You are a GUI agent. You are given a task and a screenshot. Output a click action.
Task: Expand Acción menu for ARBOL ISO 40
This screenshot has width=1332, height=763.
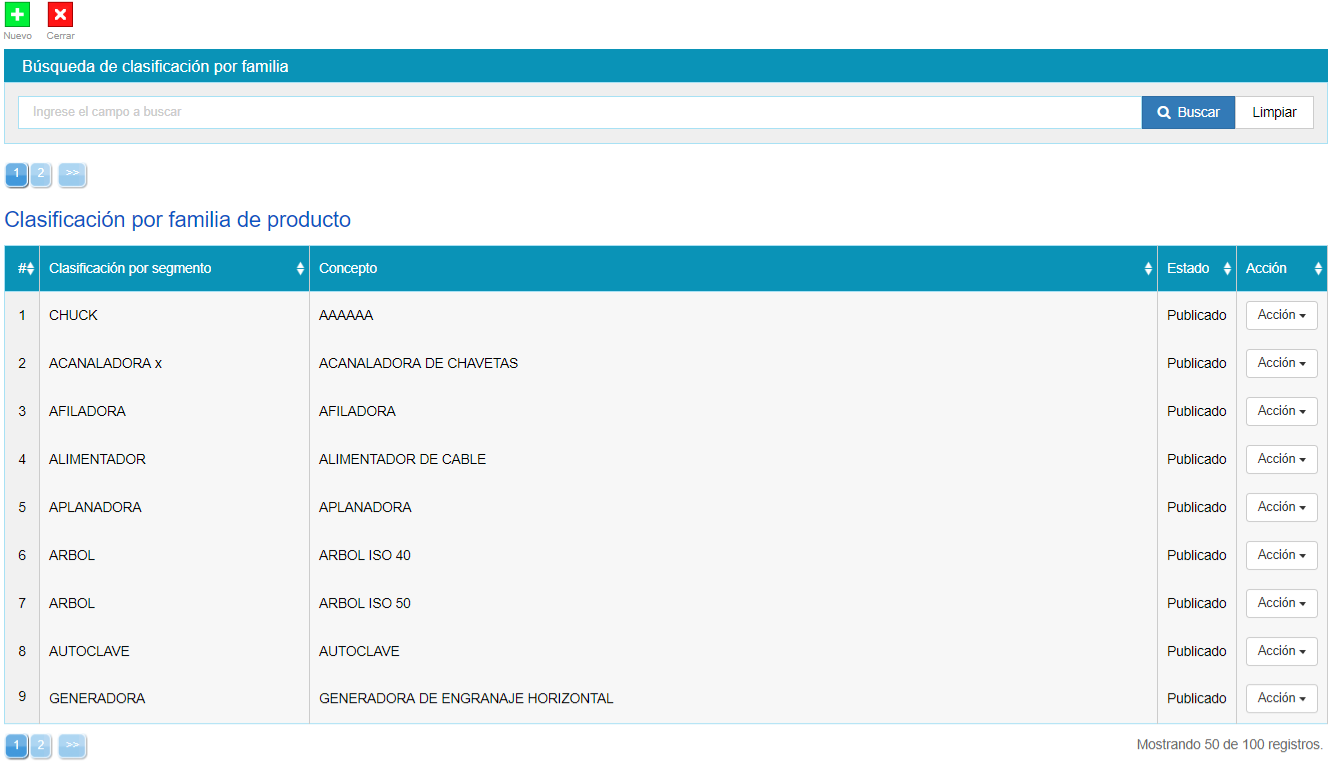tap(1281, 555)
